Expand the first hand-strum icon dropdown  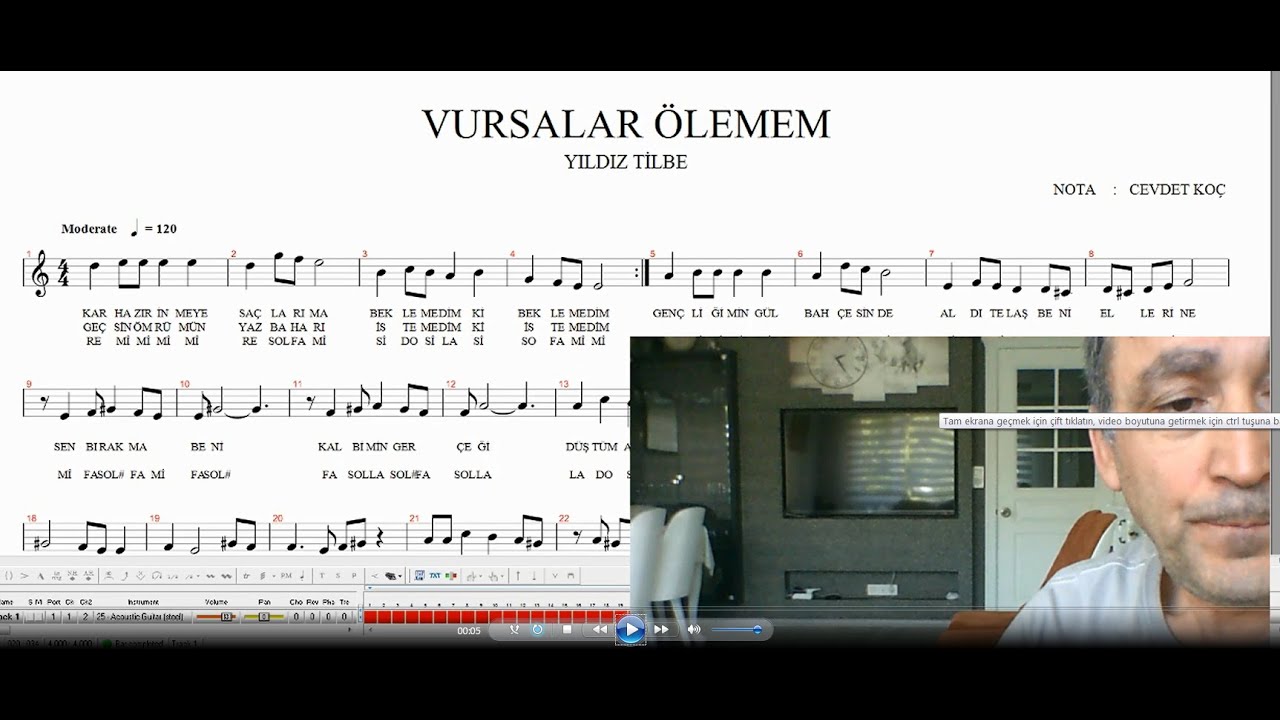pos(481,576)
